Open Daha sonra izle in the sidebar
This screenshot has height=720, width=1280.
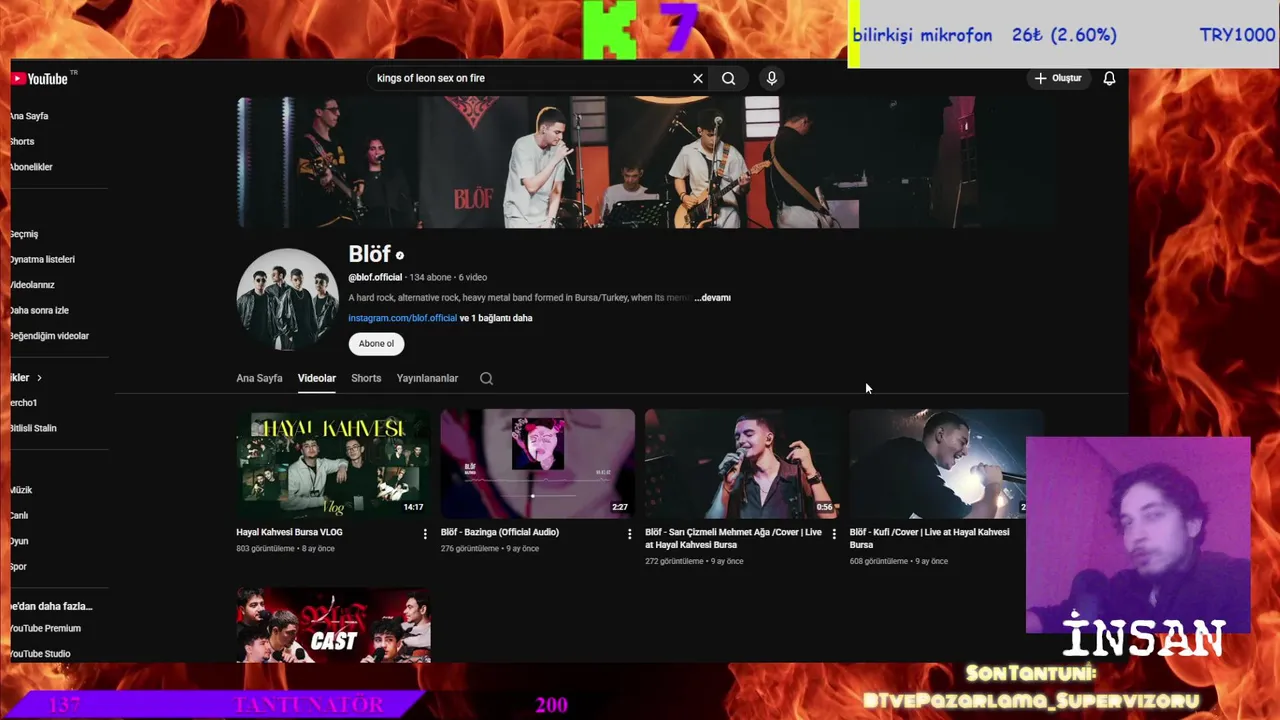(x=39, y=310)
